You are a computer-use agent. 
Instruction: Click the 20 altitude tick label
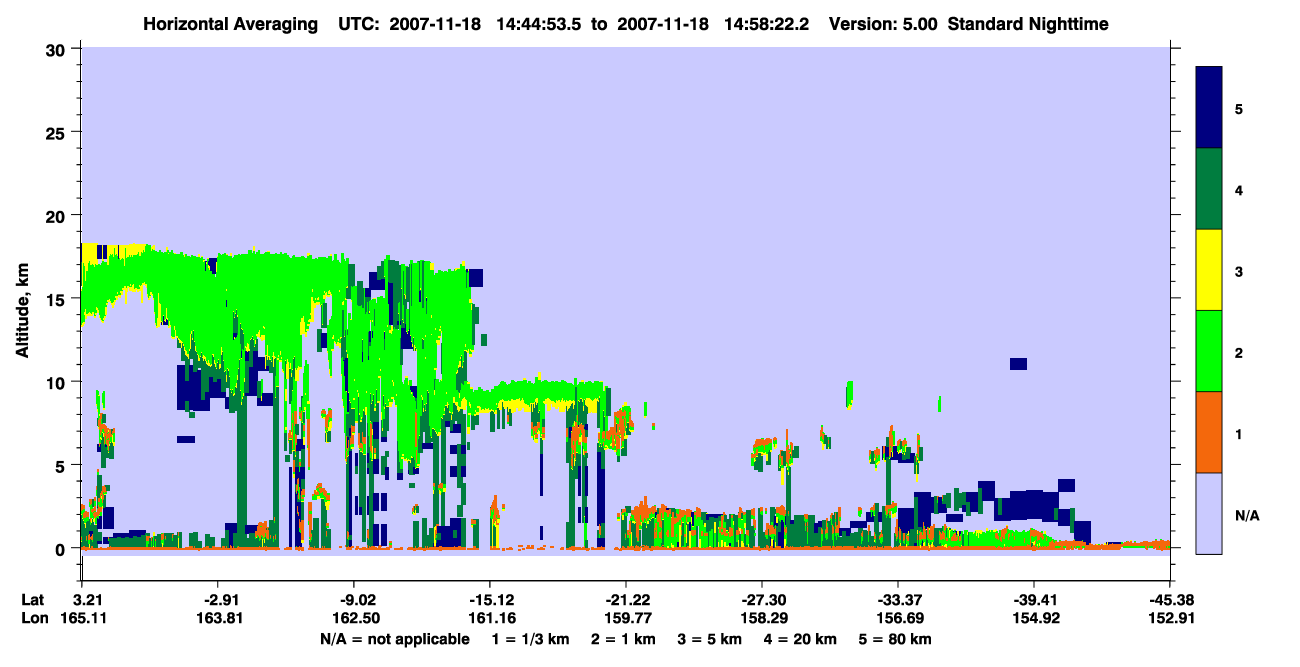pyautogui.click(x=58, y=215)
